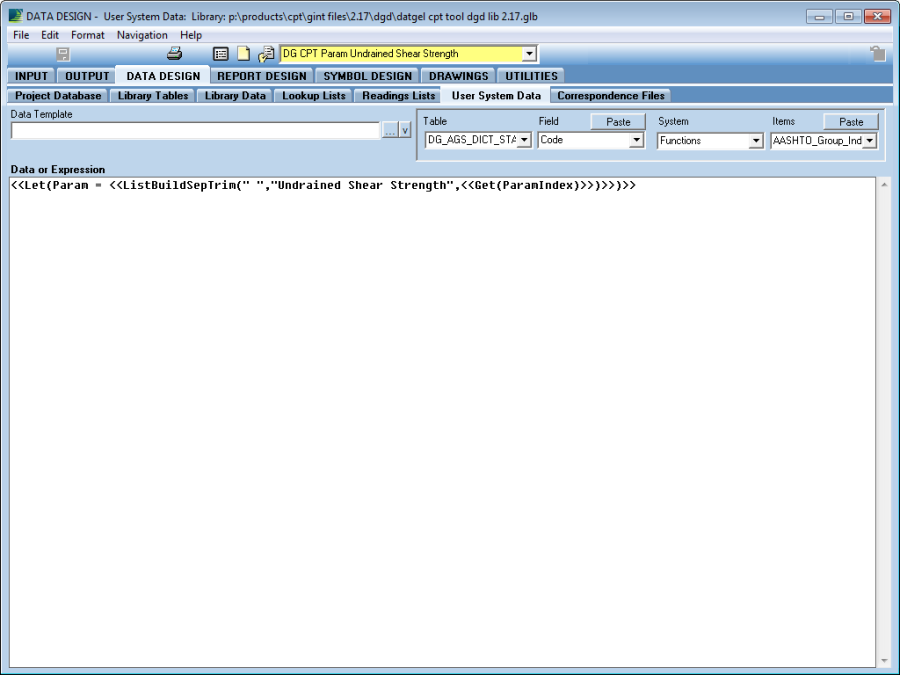Click the ellipsis browse button for Data Template
Screen dimensions: 900x675
[389, 130]
